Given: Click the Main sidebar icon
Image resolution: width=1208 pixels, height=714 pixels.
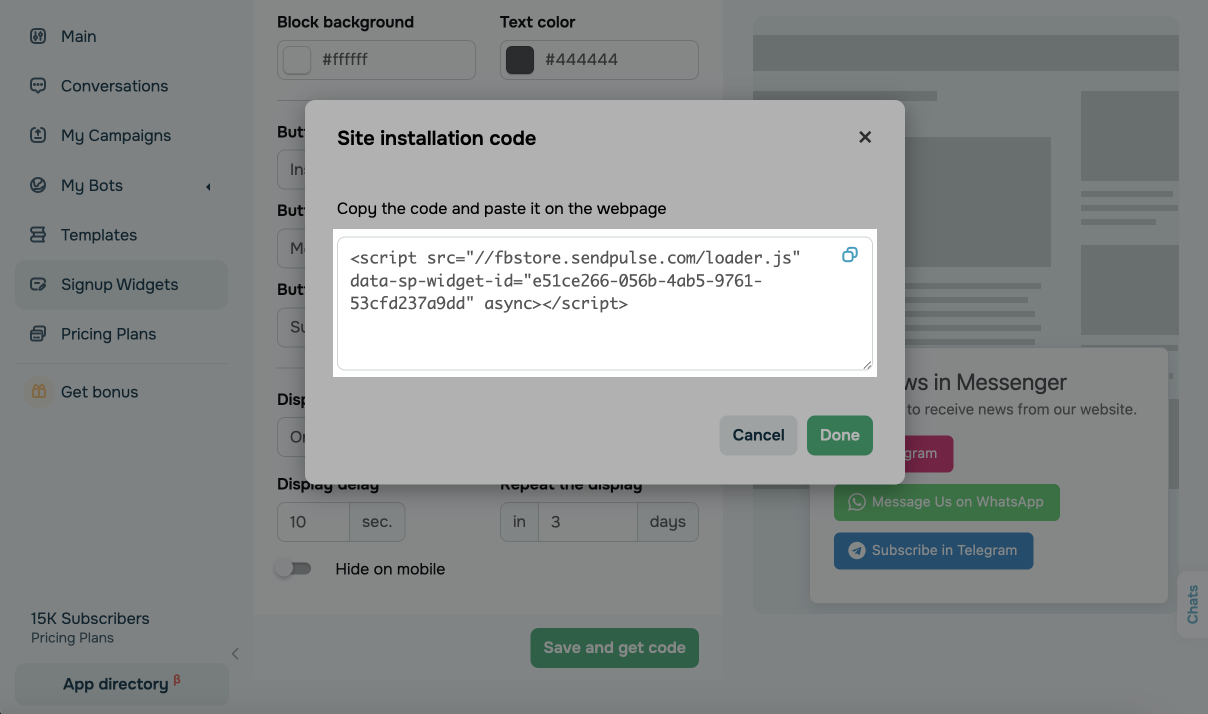Looking at the screenshot, I should tap(38, 36).
